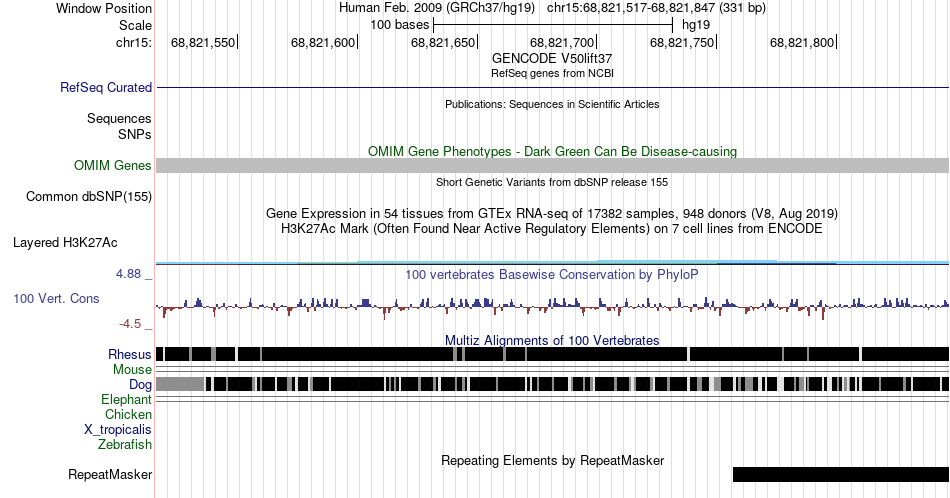This screenshot has width=950, height=498.
Task: Select the Zebrafish alignment label
Action: click(125, 444)
